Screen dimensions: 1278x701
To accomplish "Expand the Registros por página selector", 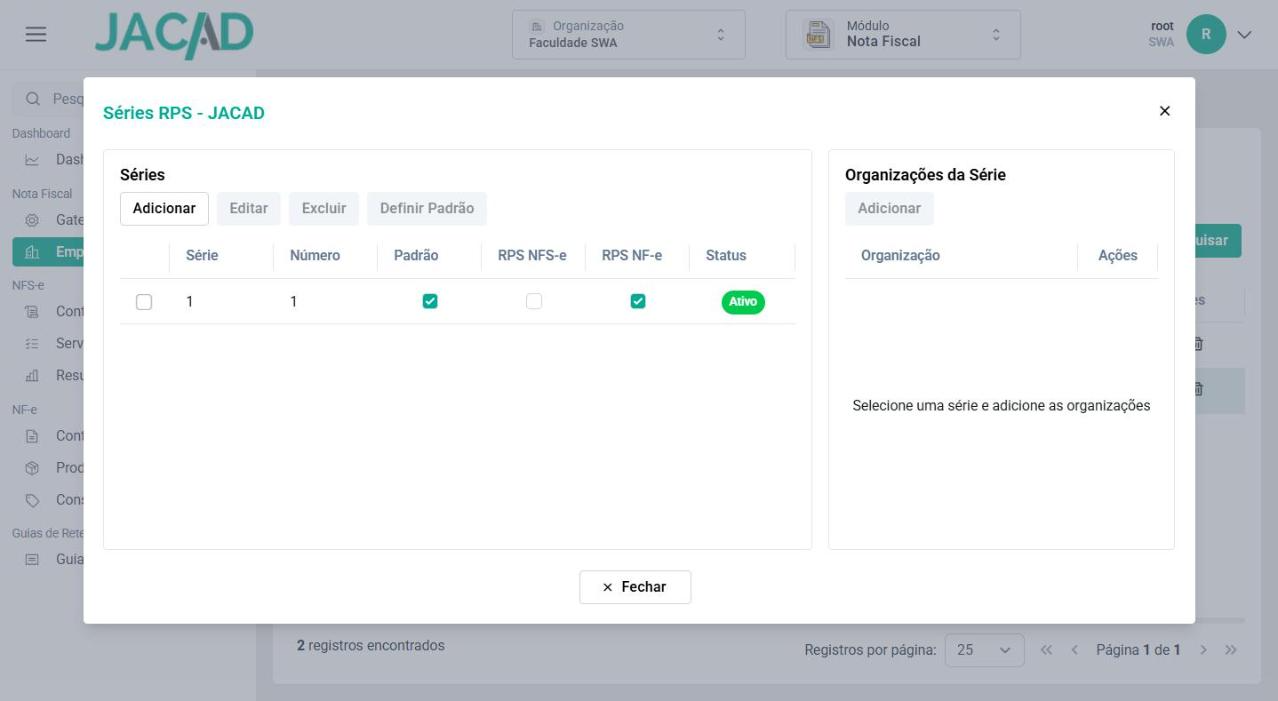I will (984, 650).
